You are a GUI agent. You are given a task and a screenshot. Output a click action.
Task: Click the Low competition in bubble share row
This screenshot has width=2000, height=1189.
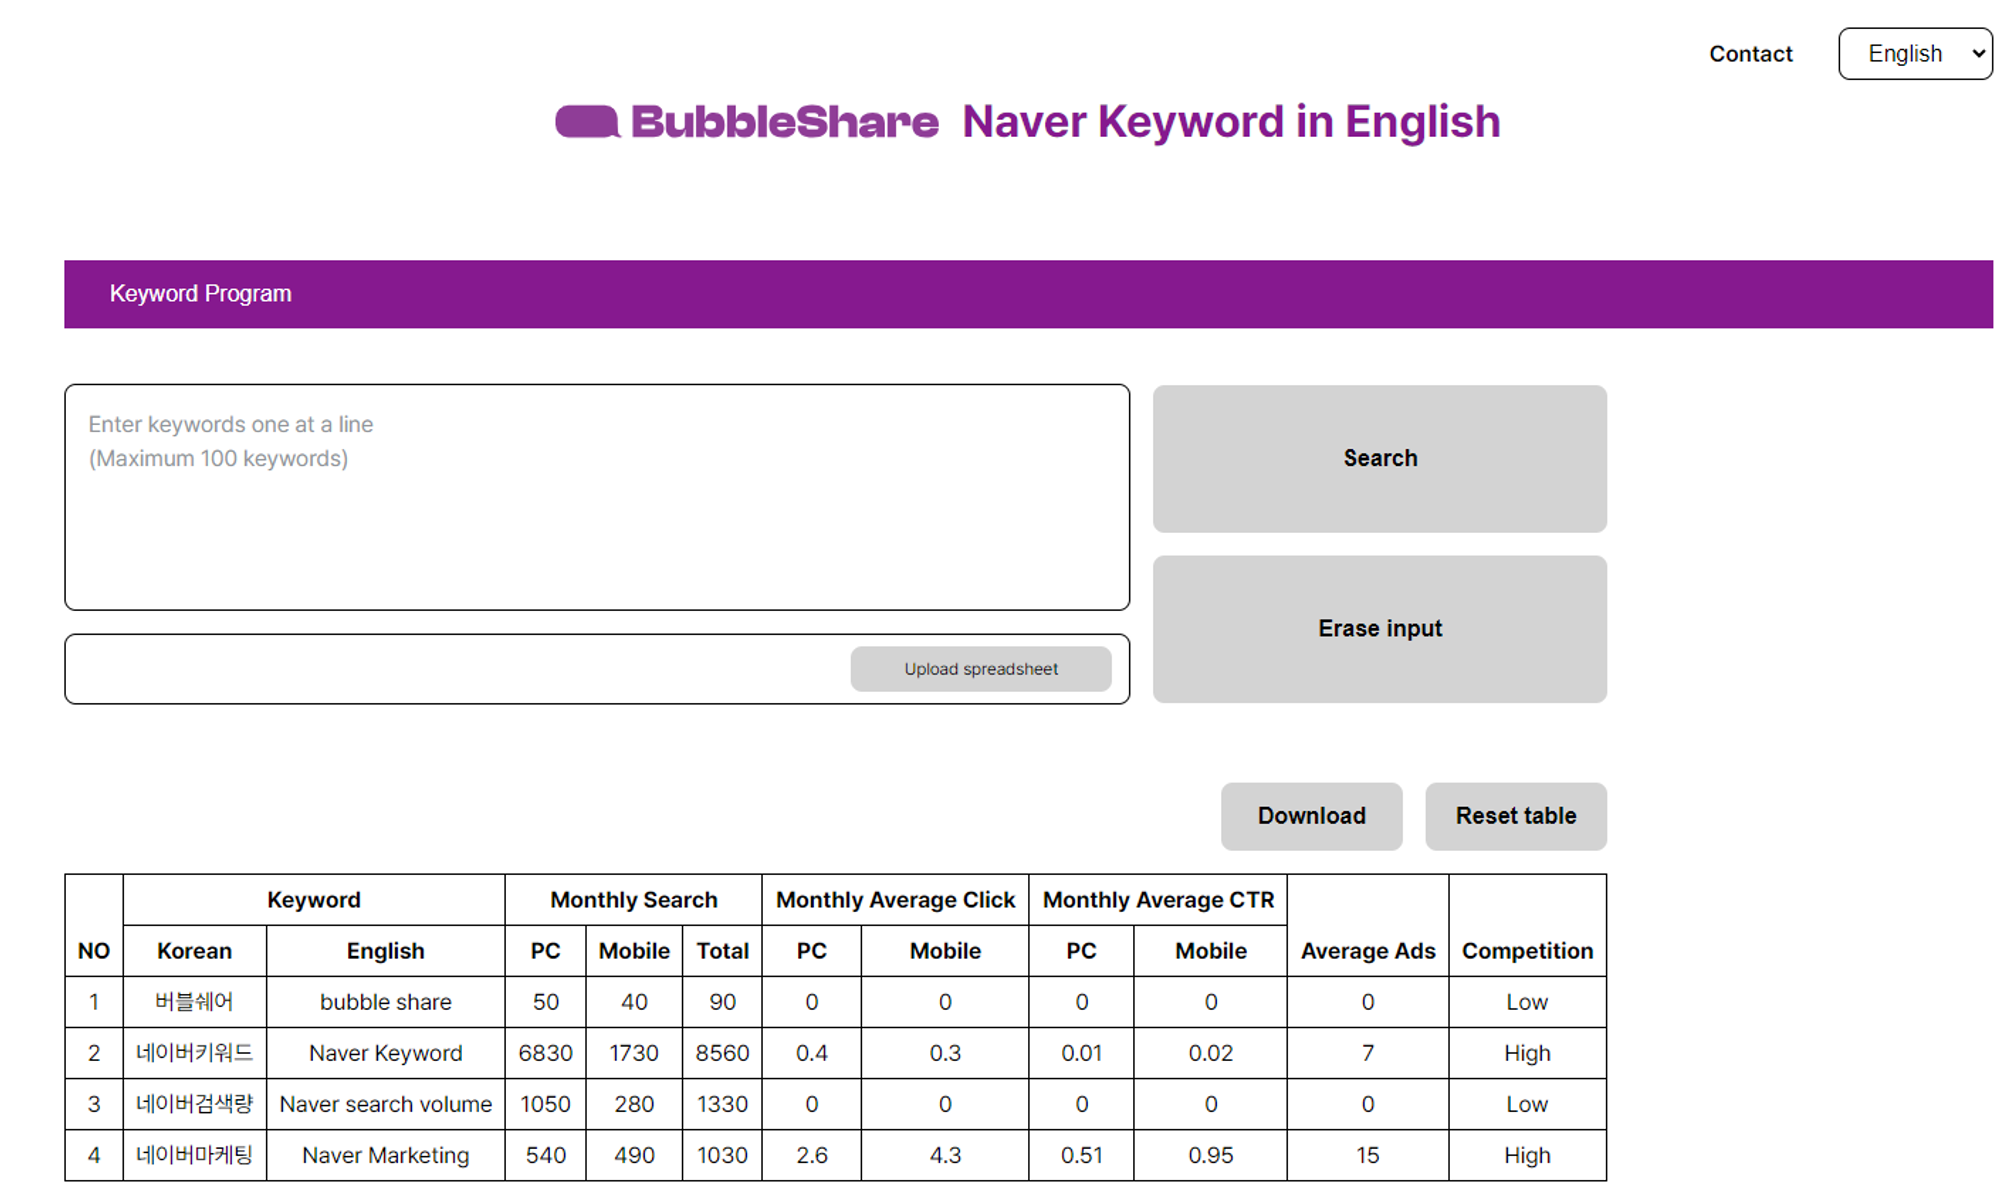coord(1527,1002)
